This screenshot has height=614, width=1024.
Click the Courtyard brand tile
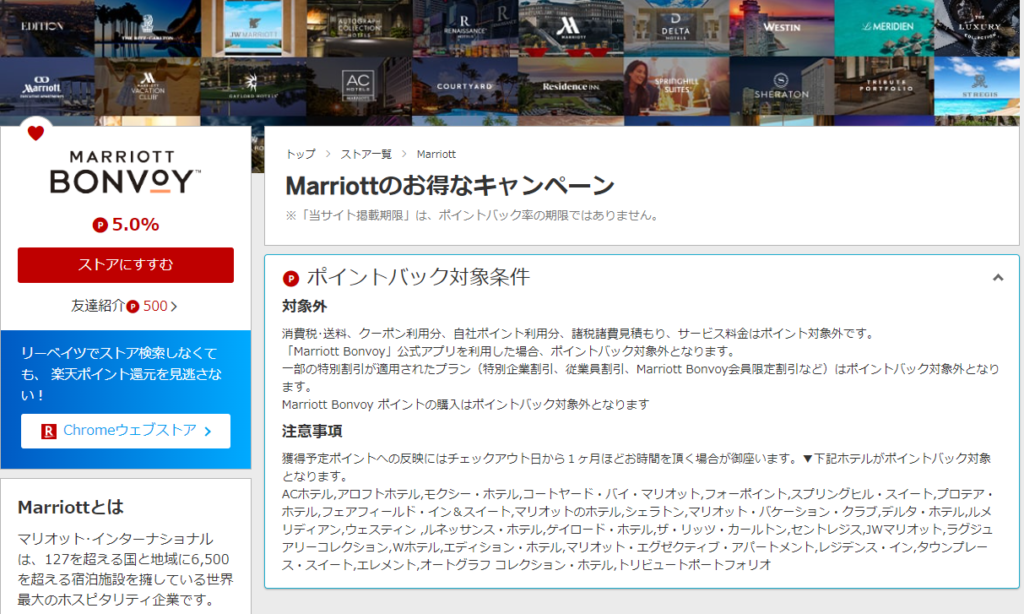click(465, 86)
